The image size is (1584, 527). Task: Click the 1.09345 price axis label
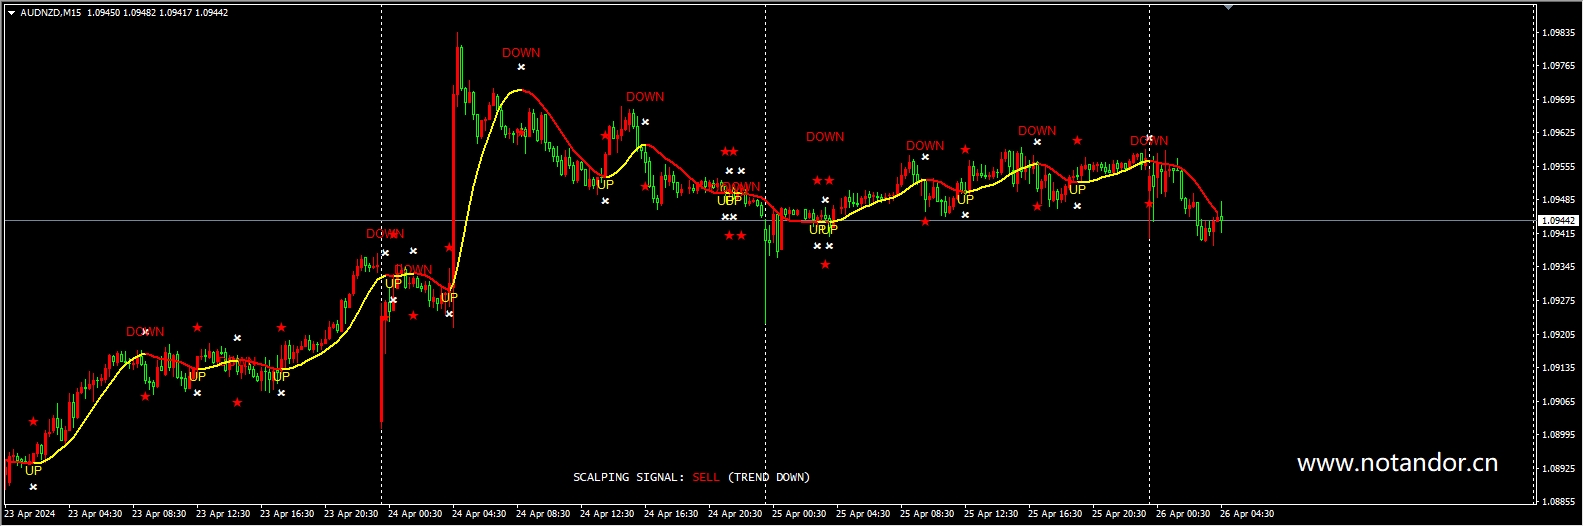point(1558,267)
